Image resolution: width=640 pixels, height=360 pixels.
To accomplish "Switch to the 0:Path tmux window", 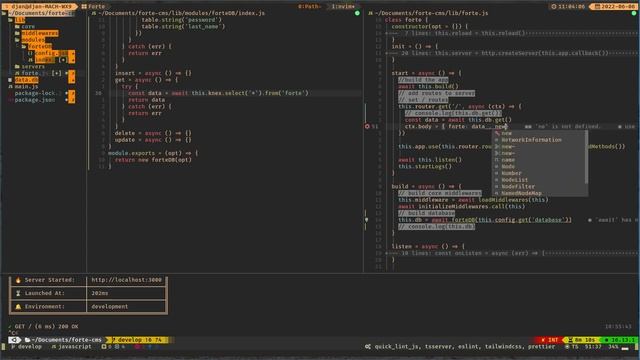I will click(x=309, y=7).
